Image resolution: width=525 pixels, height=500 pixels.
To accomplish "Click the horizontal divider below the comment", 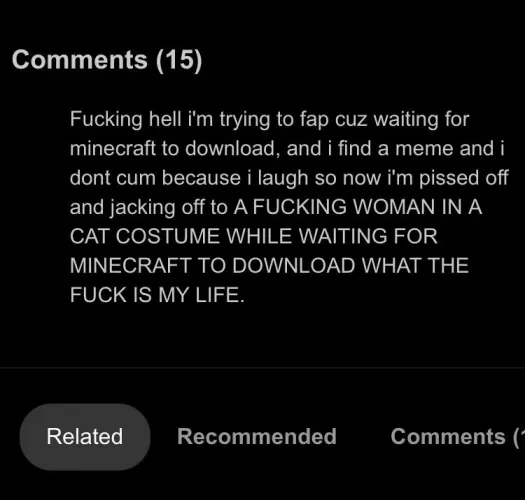I will coord(262,368).
